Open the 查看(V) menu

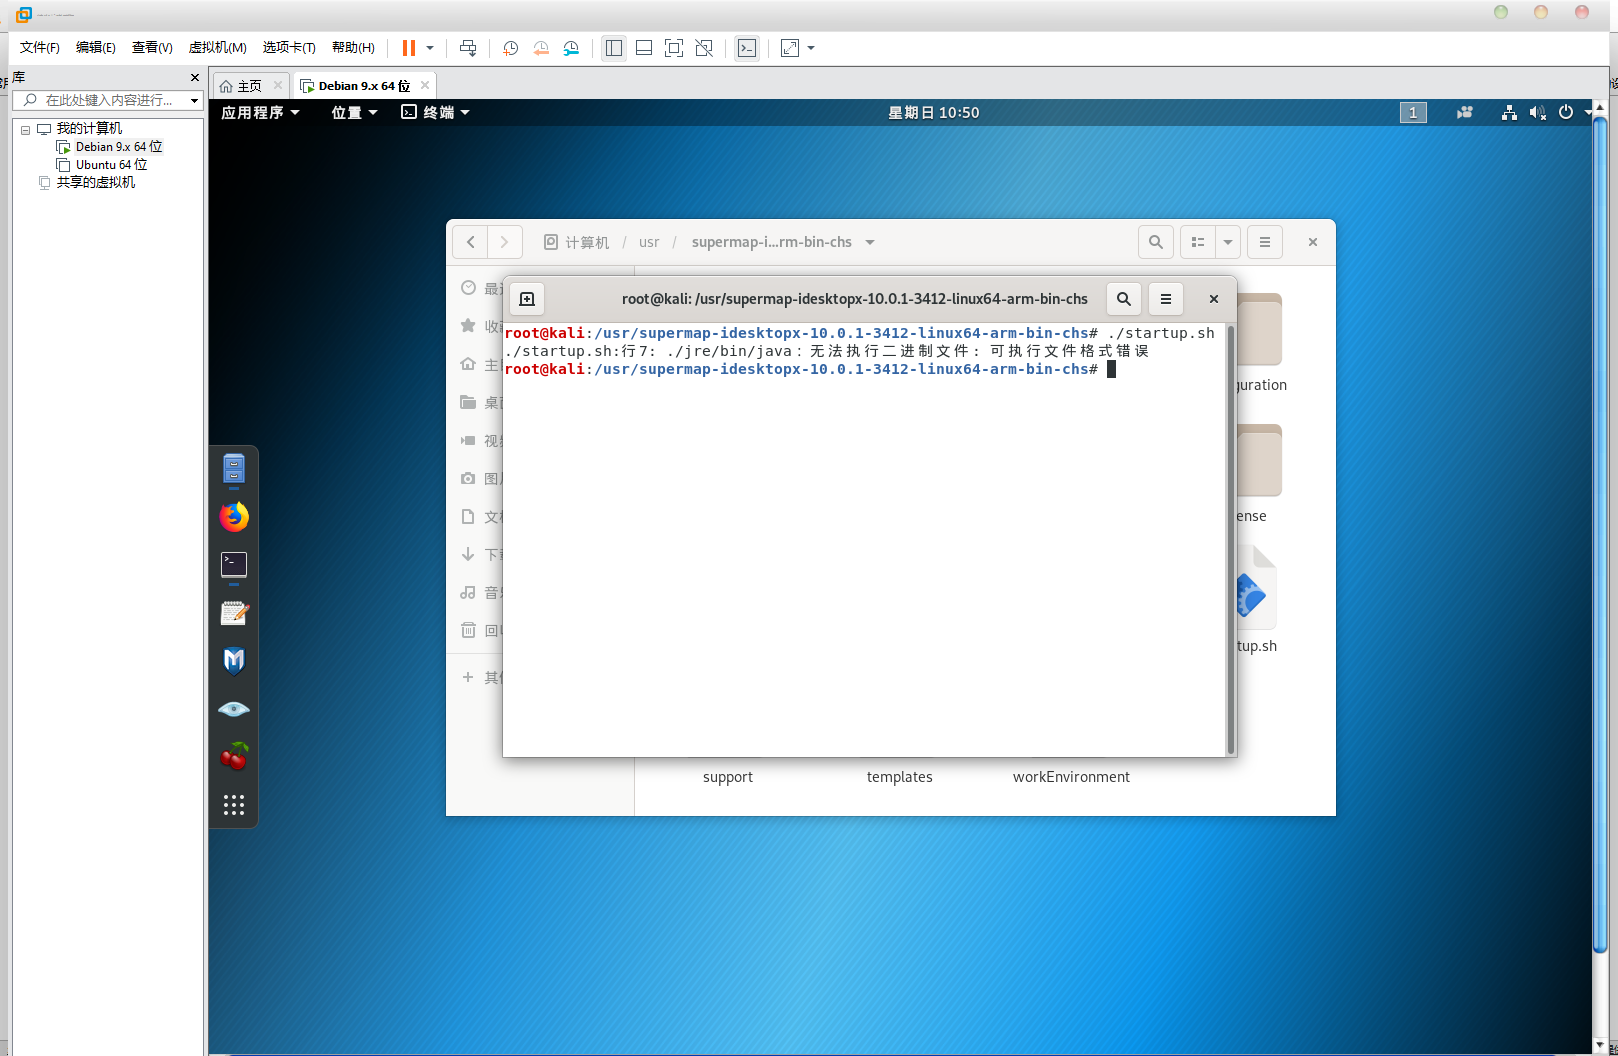coord(152,48)
